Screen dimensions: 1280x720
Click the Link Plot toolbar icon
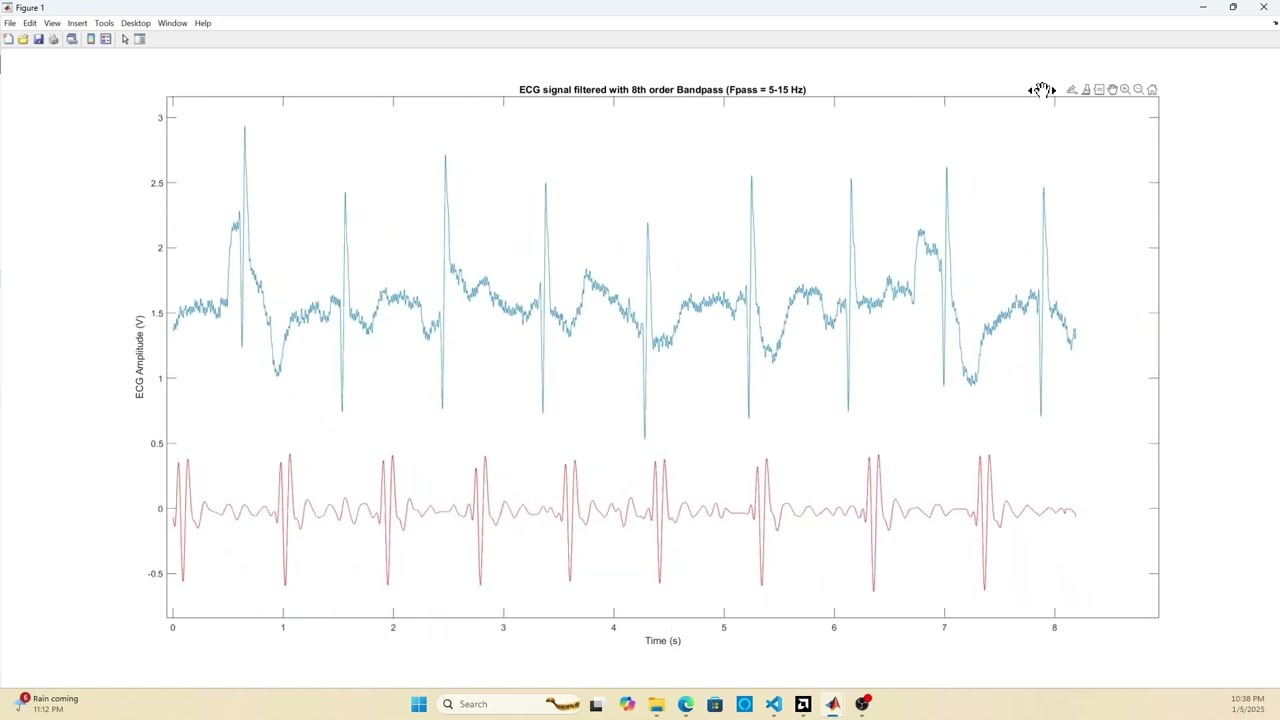pyautogui.click(x=72, y=39)
